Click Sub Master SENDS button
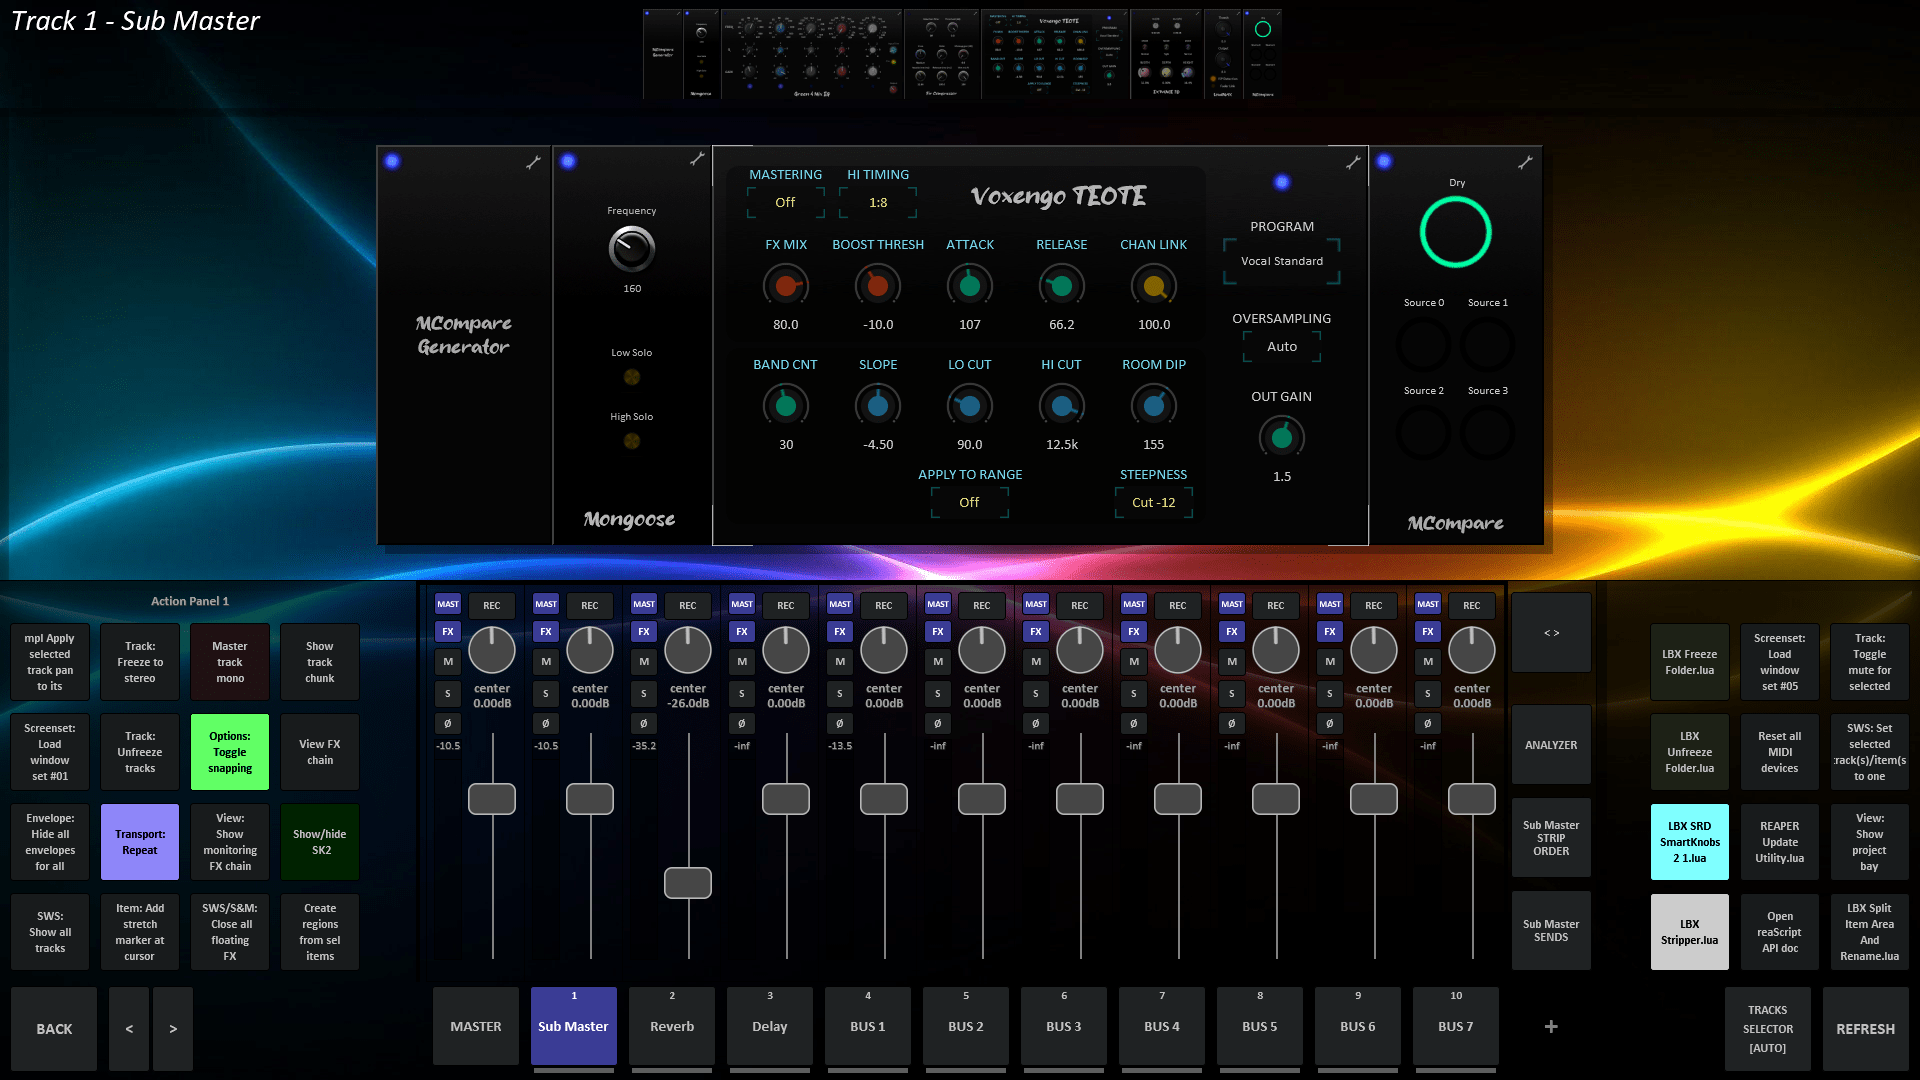 coord(1551,931)
